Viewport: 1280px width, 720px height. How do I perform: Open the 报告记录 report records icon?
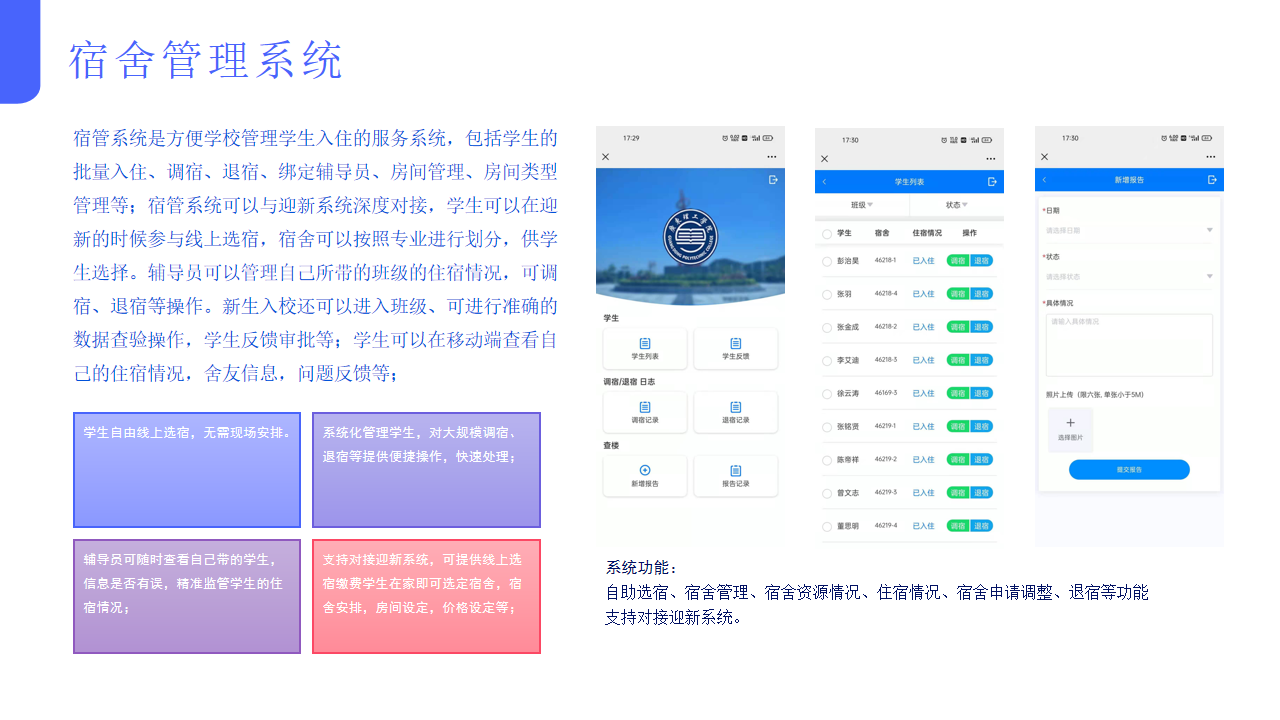pos(736,470)
